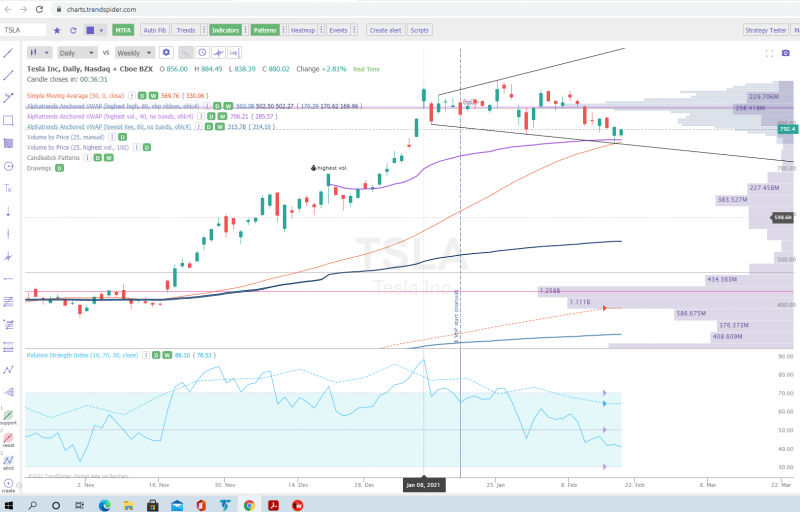The height and width of the screenshot is (512, 800).
Task: Select the rectangle drawing tool
Action: click(8, 121)
